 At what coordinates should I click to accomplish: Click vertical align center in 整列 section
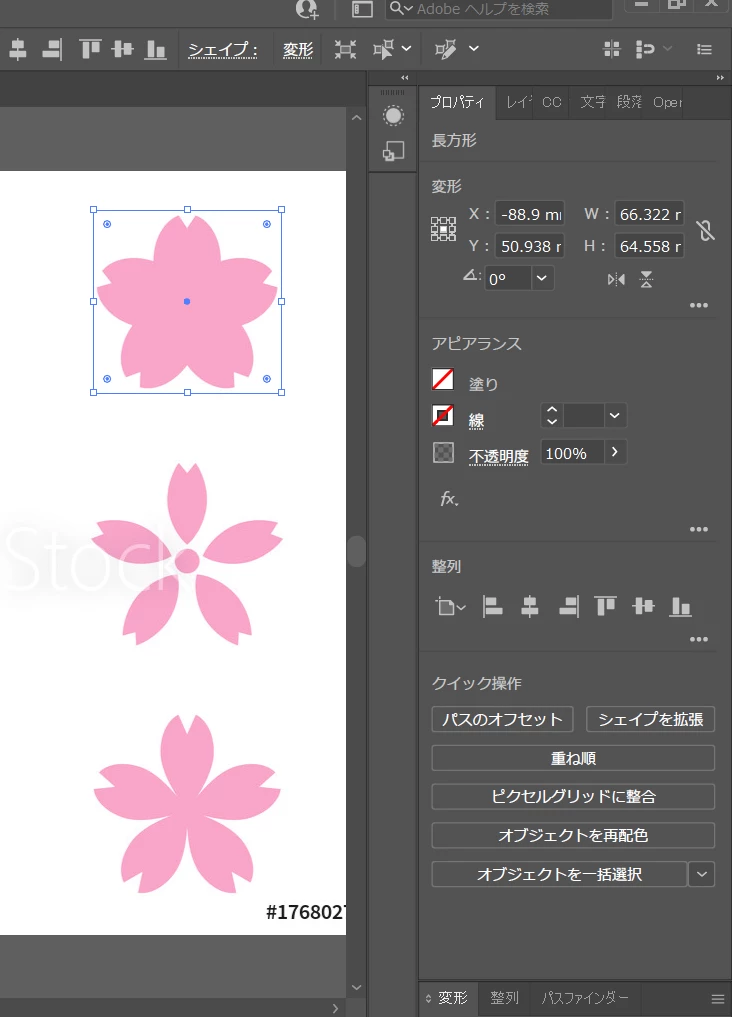(x=643, y=606)
